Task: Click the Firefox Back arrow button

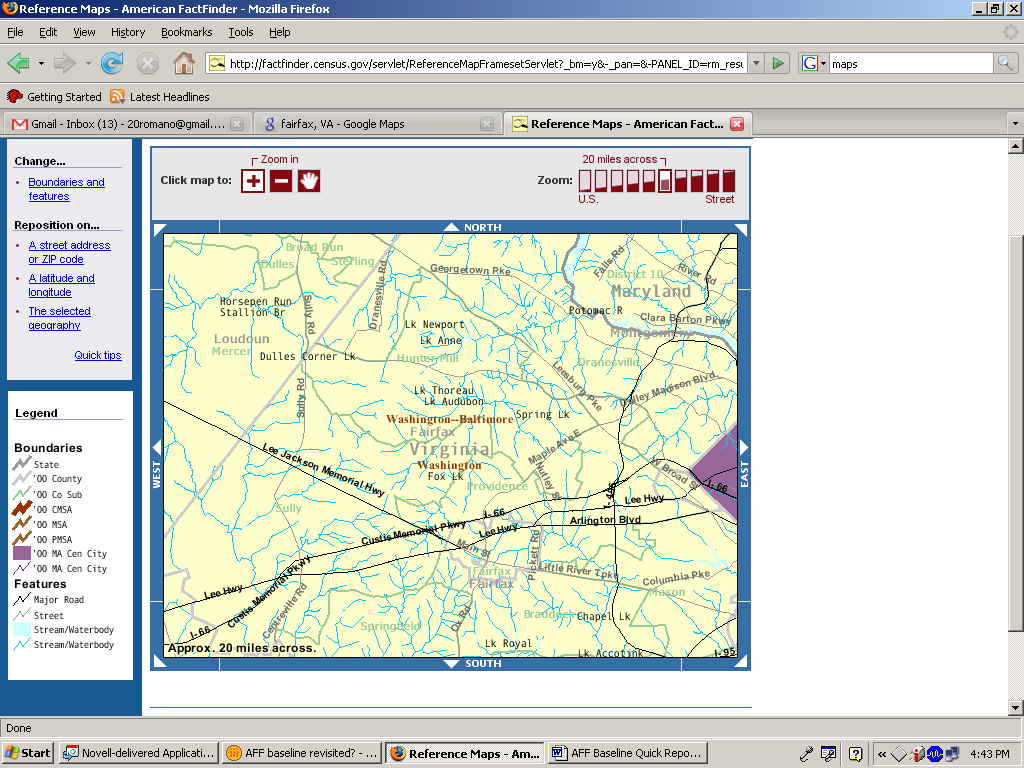Action: tap(18, 63)
